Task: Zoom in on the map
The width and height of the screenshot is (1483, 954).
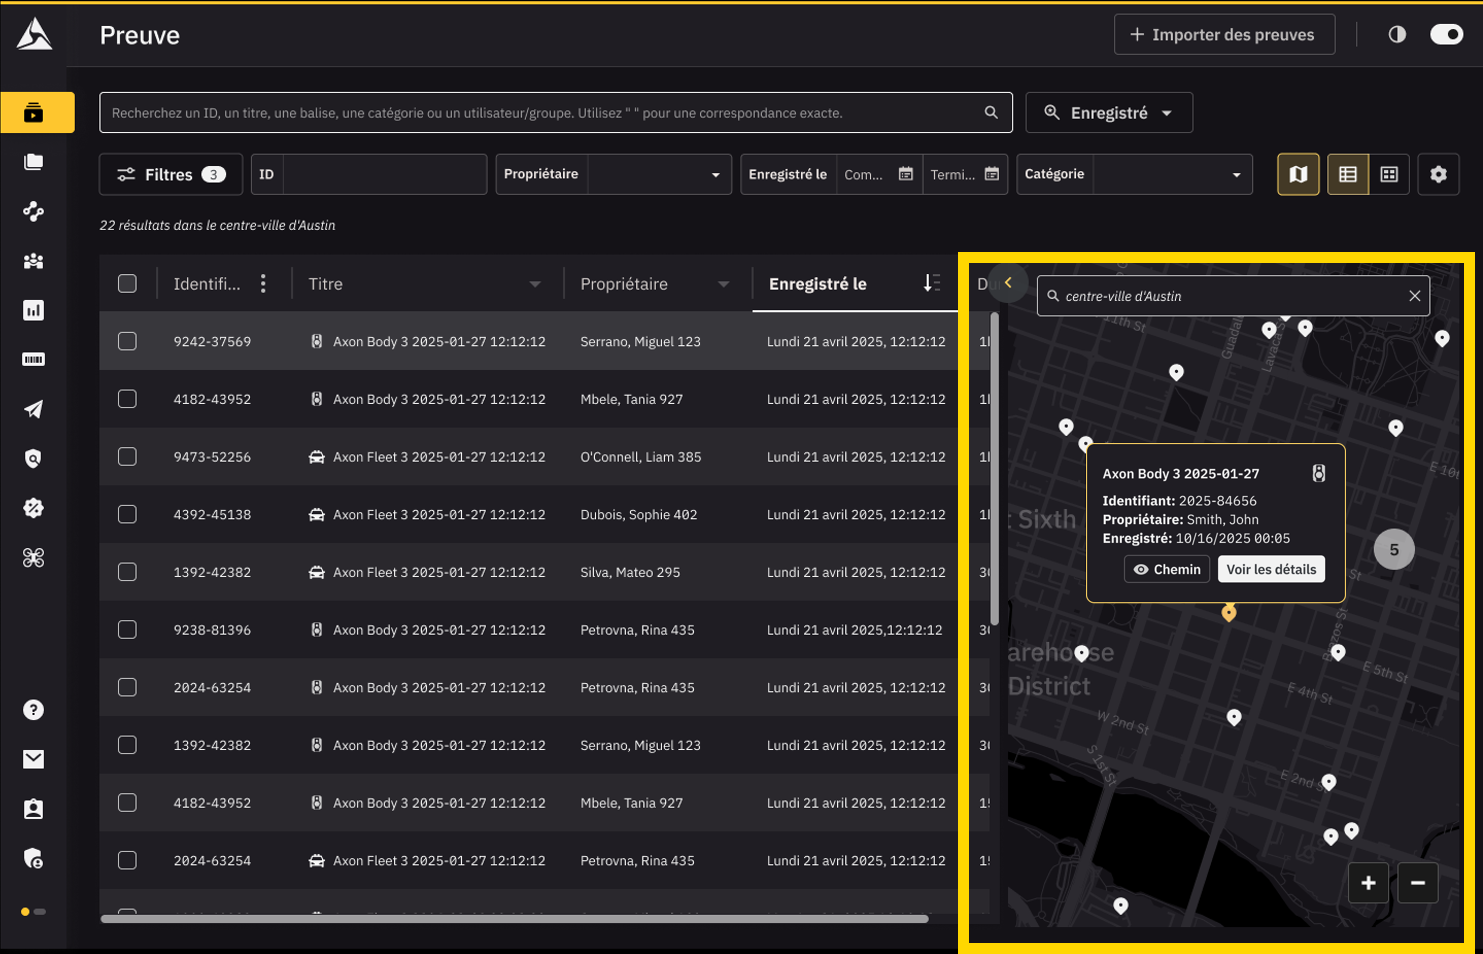Action: pyautogui.click(x=1368, y=883)
